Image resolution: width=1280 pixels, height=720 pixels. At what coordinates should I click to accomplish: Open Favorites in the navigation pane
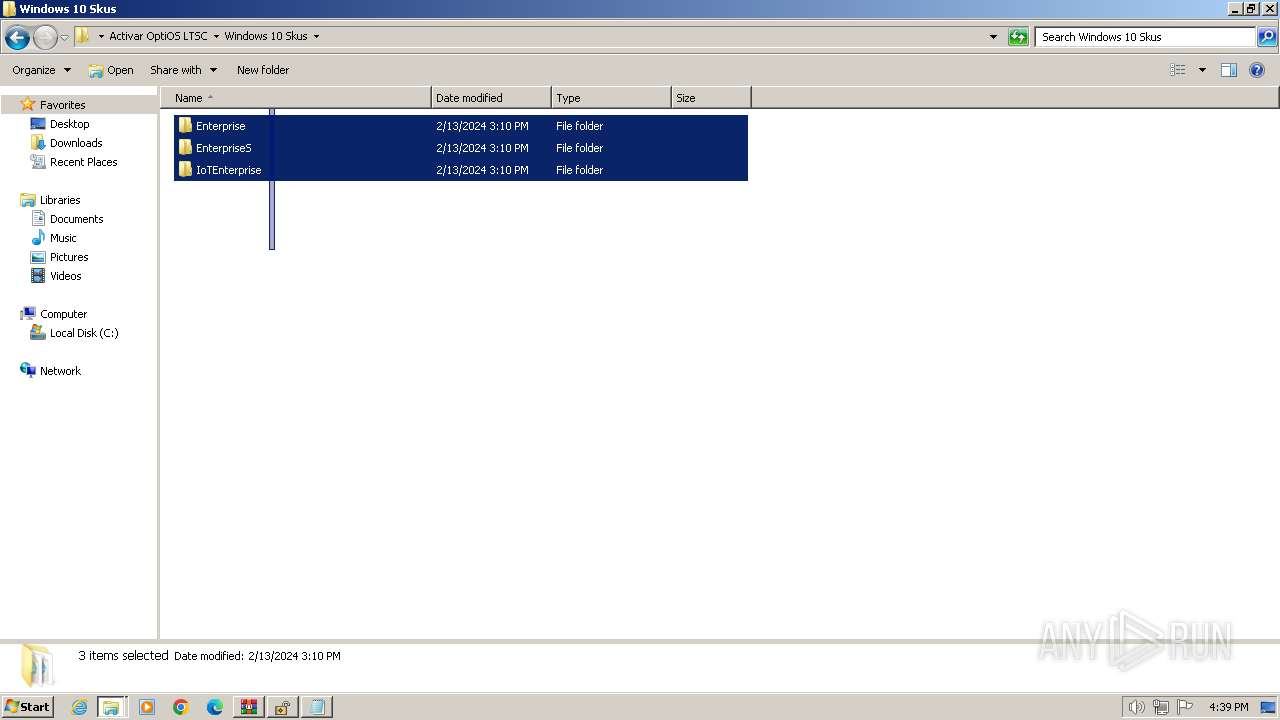62,105
